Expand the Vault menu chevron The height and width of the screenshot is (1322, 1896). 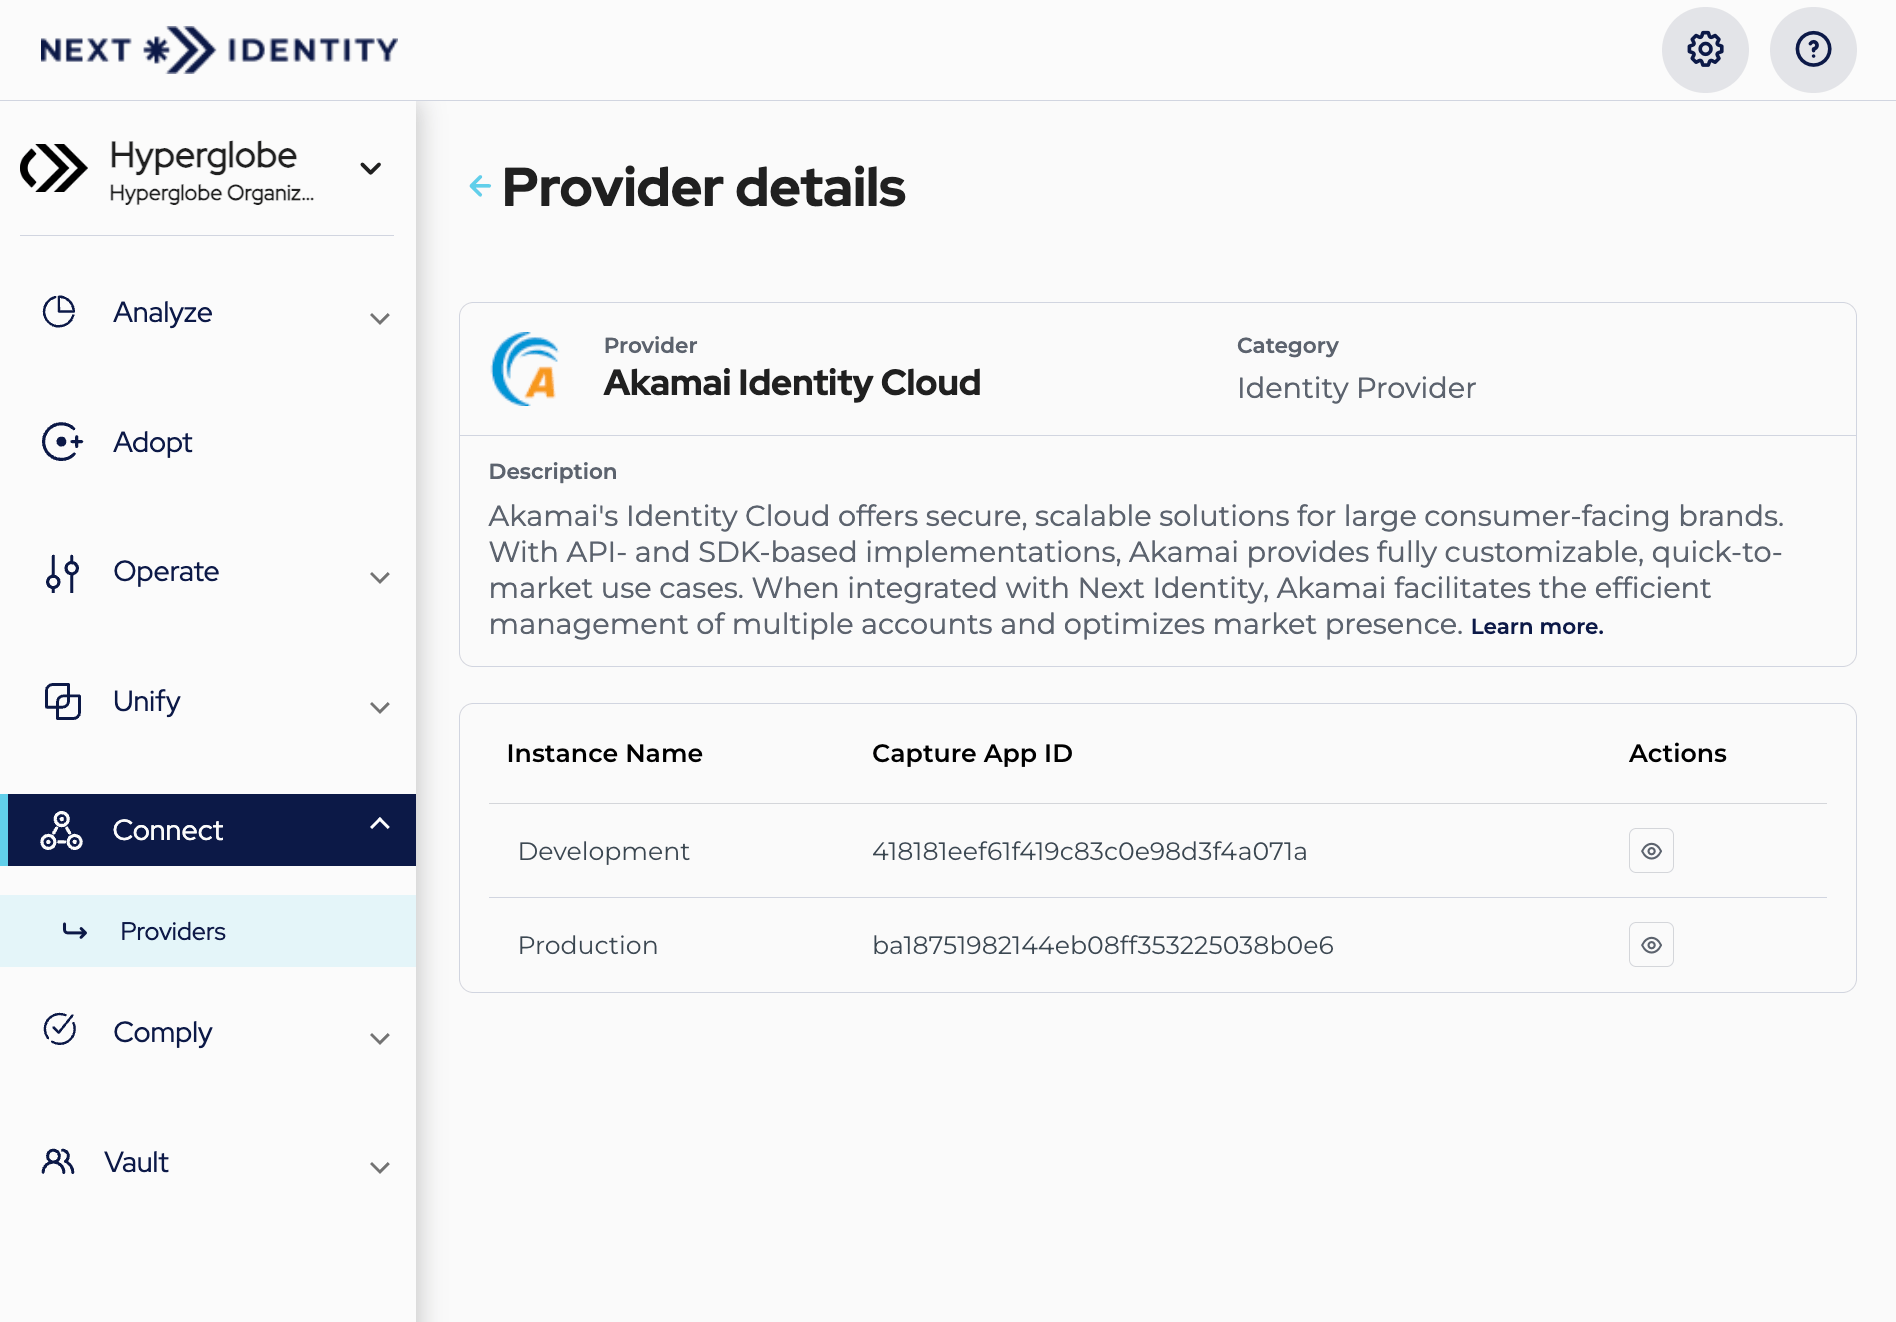point(380,1168)
